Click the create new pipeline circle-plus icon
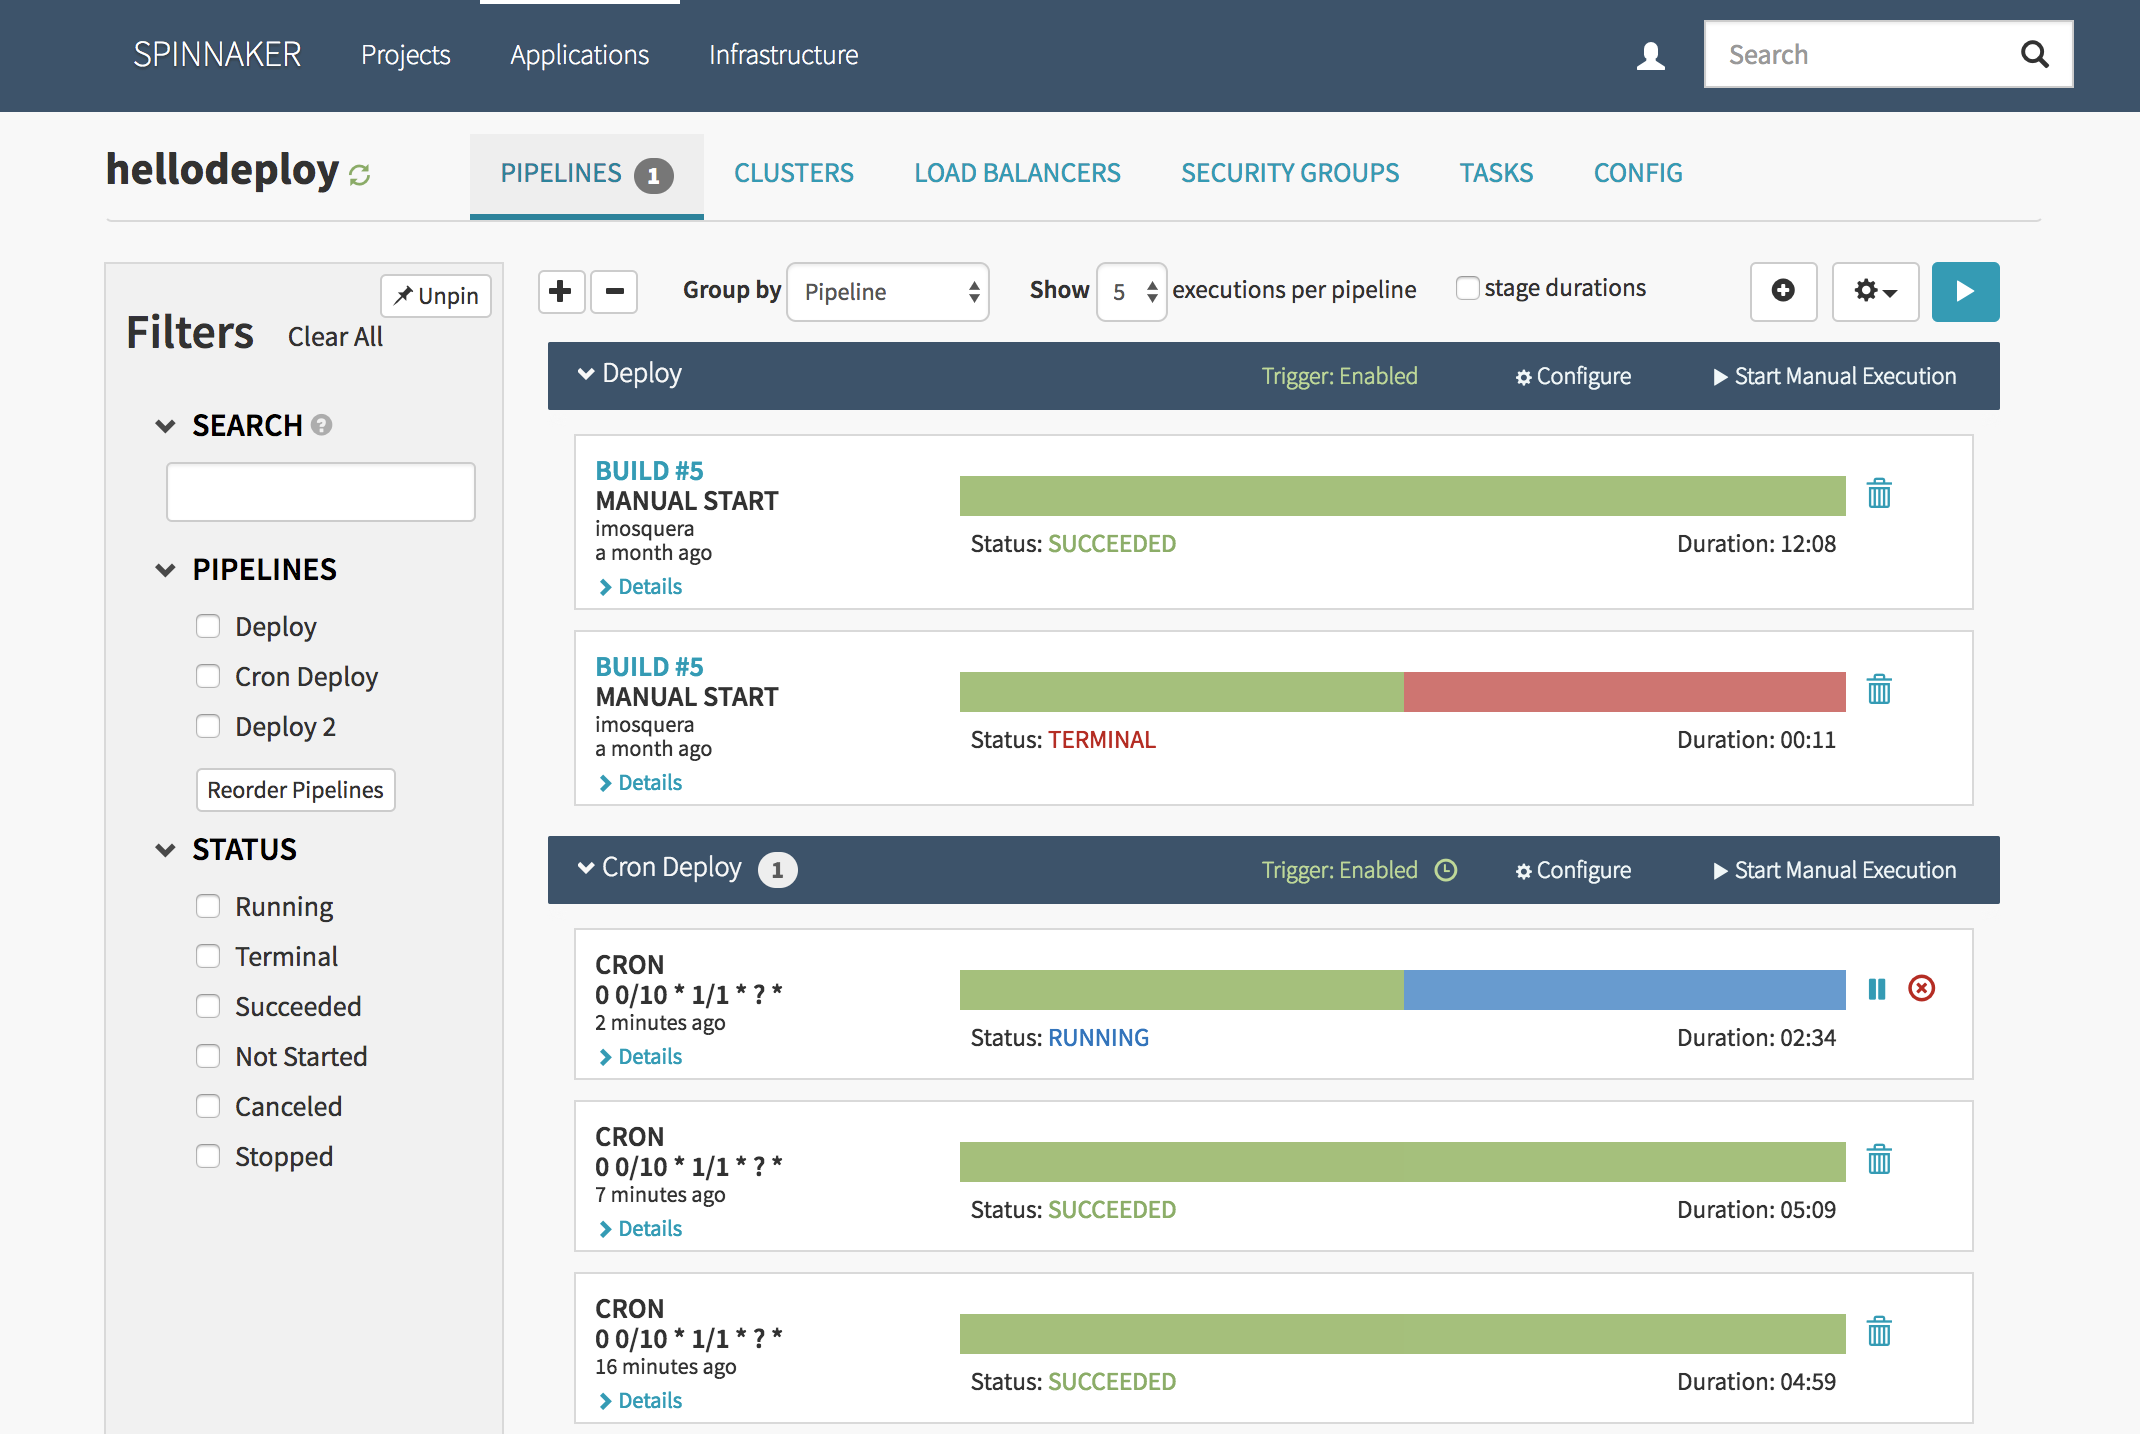Image resolution: width=2140 pixels, height=1434 pixels. coord(1782,291)
